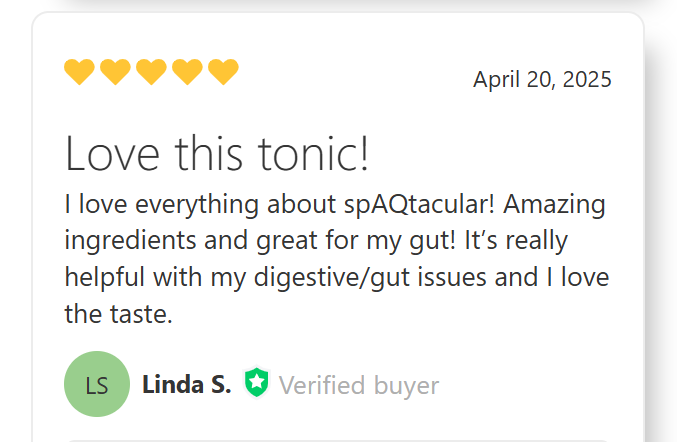Select the last line ending with the taste.

(x=119, y=314)
